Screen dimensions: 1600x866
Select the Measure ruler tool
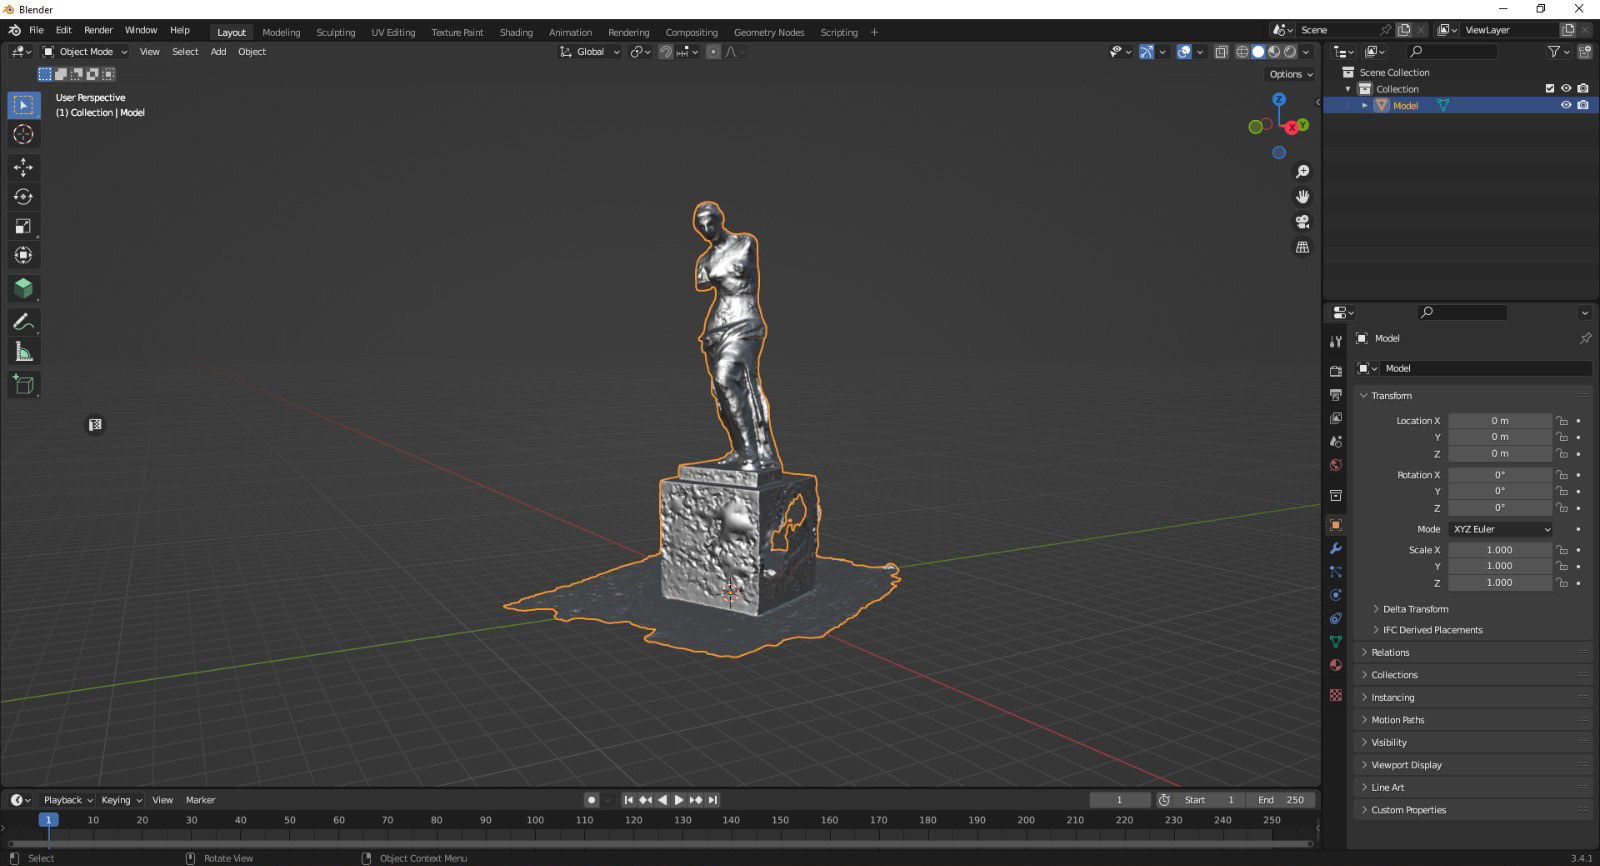(24, 351)
